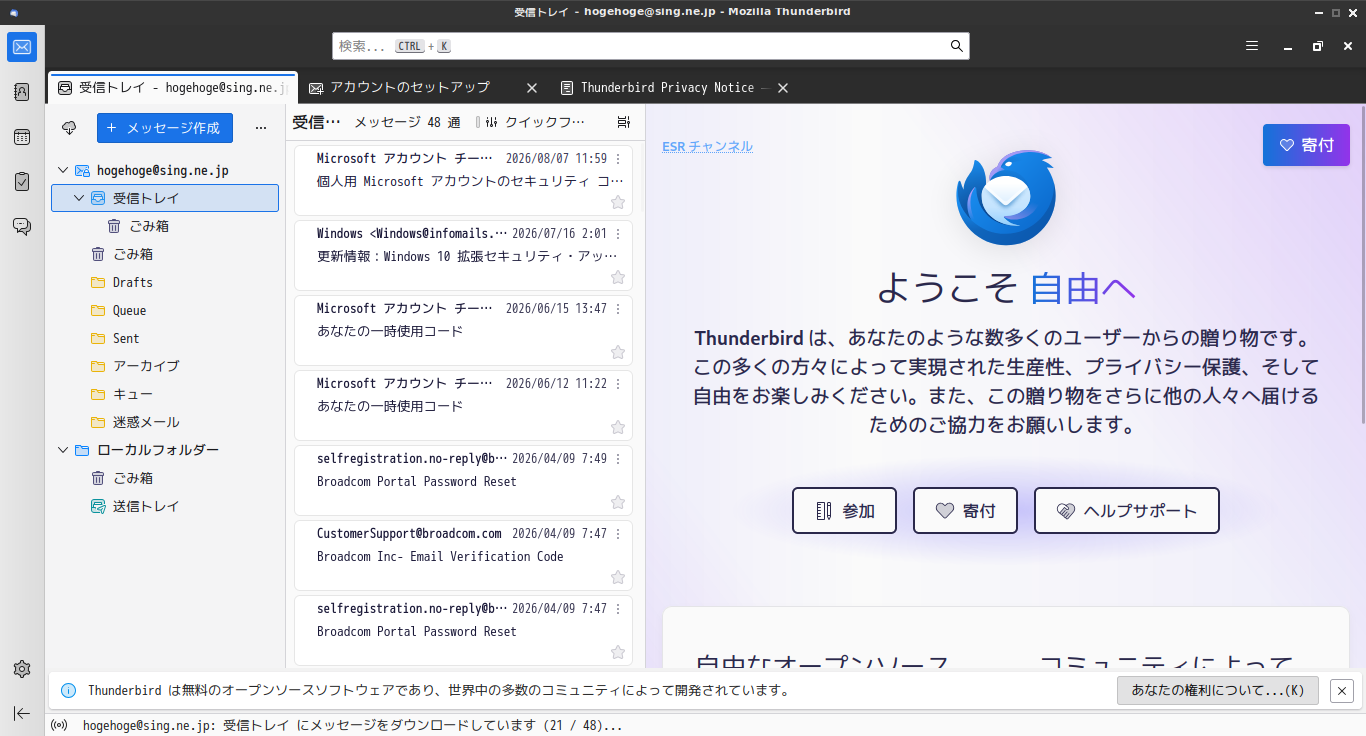Open more menu on Windows 2026/07/16 message

click(x=618, y=234)
